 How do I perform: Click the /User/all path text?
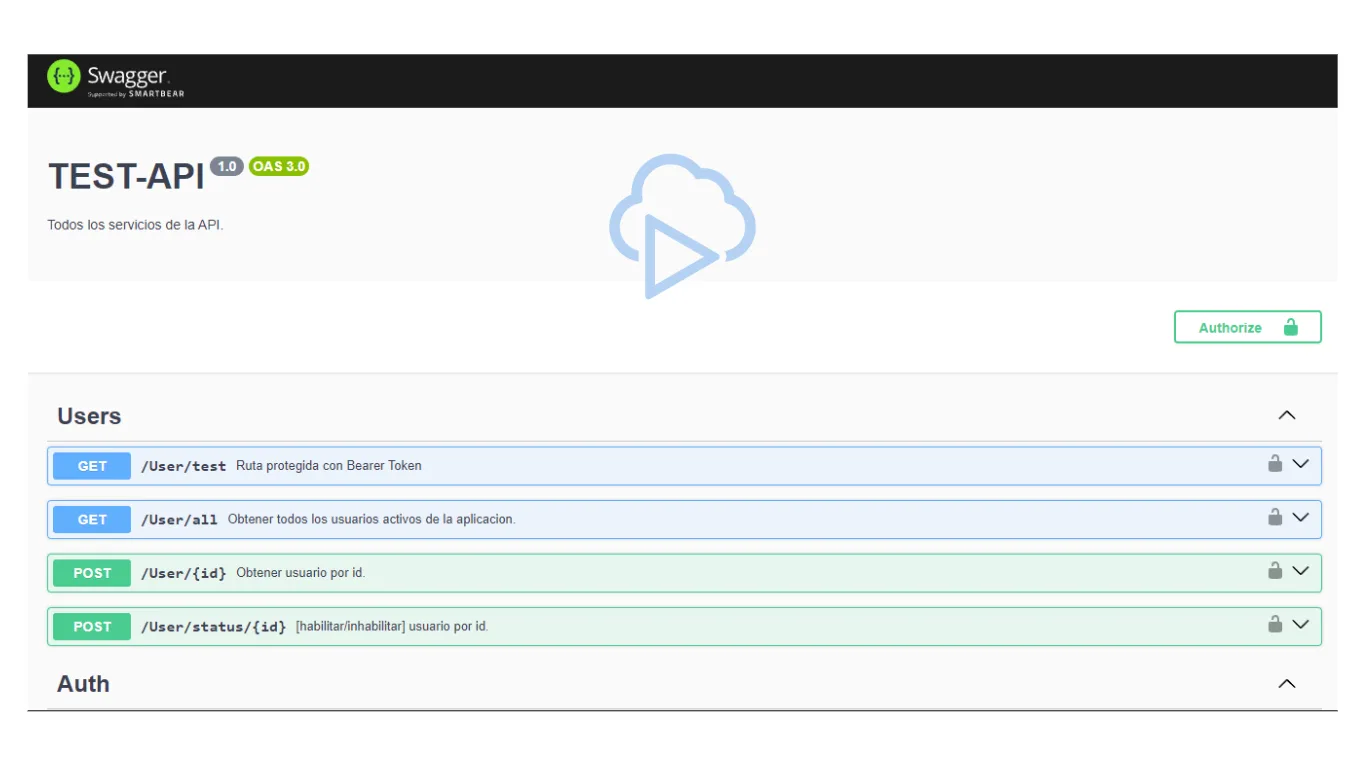pos(179,520)
